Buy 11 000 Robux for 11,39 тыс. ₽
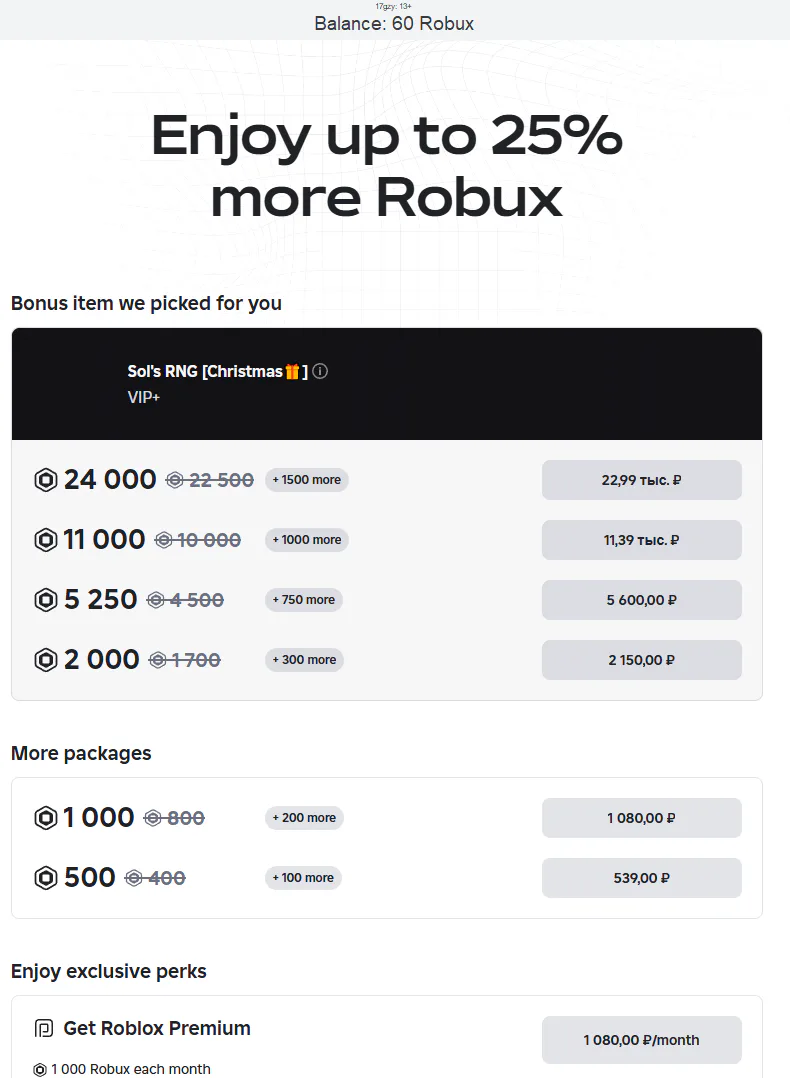Screen dimensions: 790x1078 (641, 540)
